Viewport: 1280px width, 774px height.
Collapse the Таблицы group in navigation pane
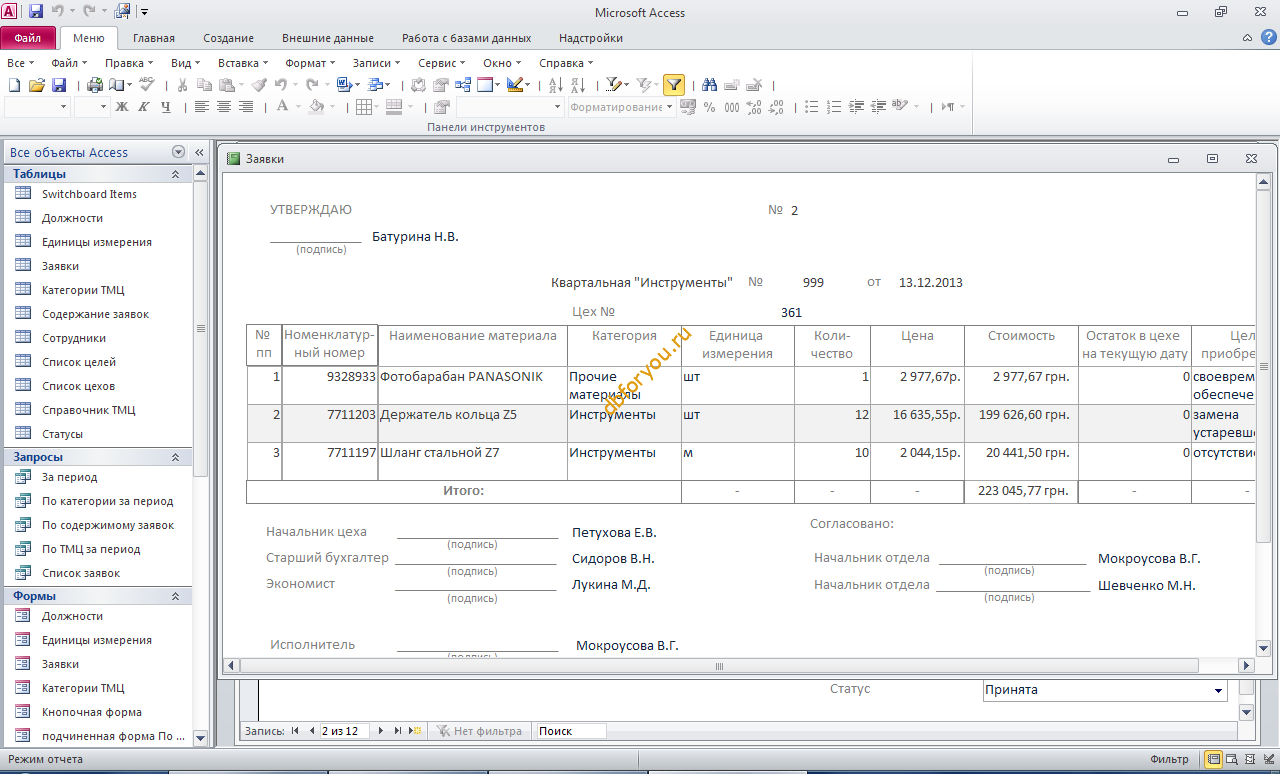coord(176,174)
